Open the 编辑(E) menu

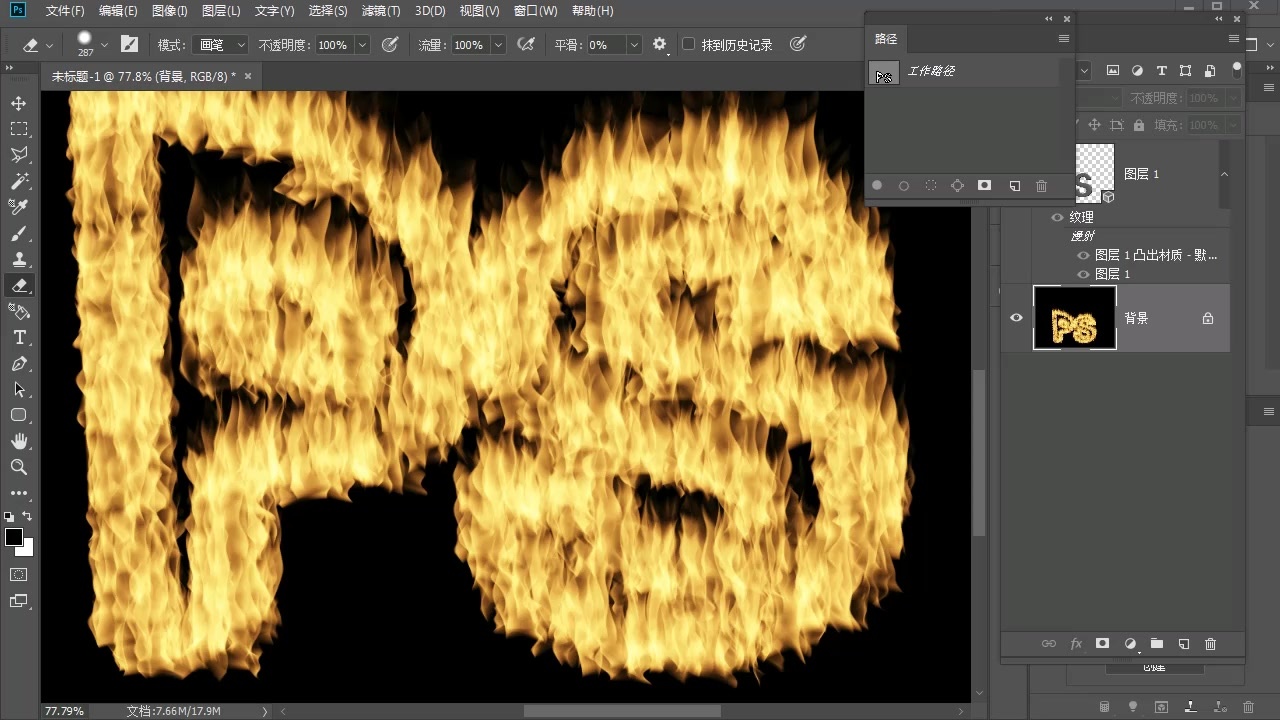[118, 11]
